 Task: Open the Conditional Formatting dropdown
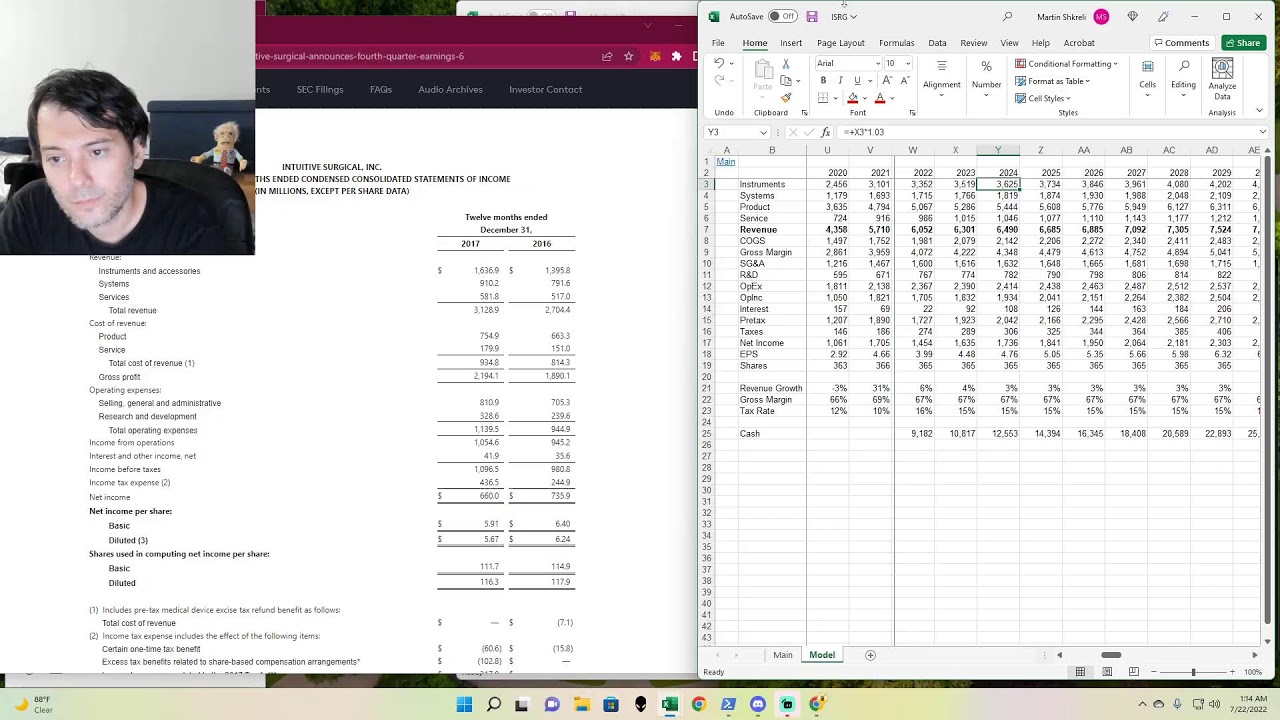click(1067, 64)
